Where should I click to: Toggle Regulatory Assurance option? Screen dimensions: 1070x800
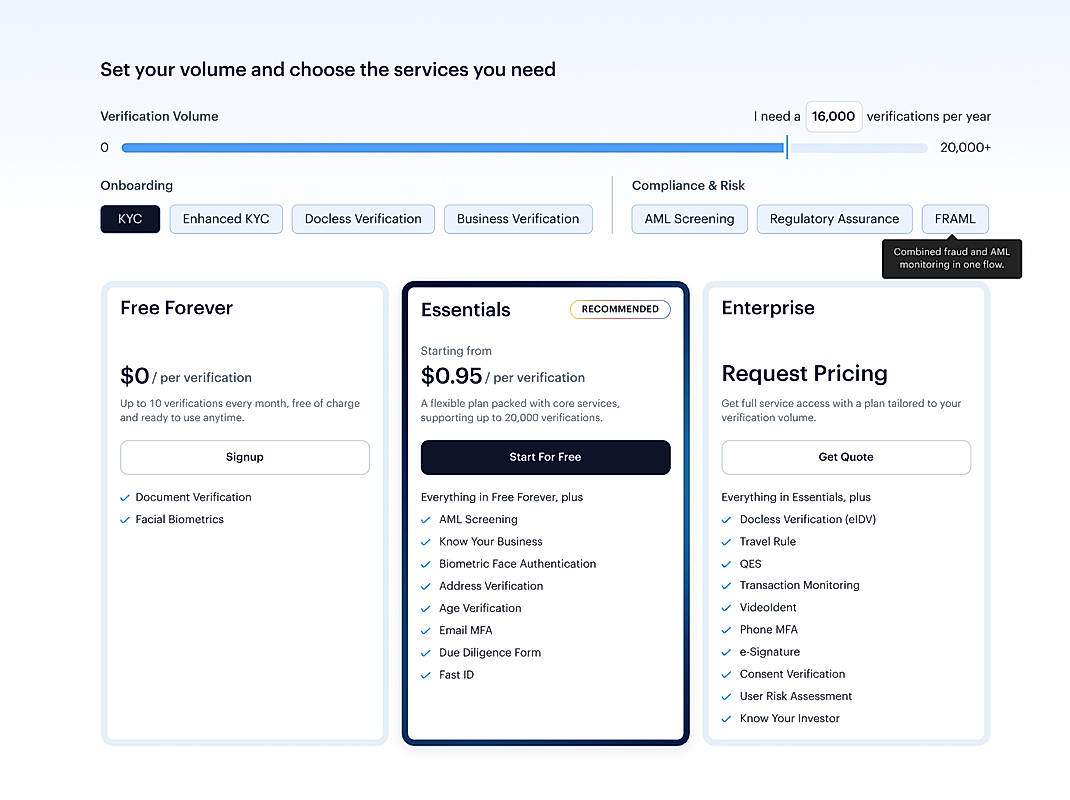[835, 219]
